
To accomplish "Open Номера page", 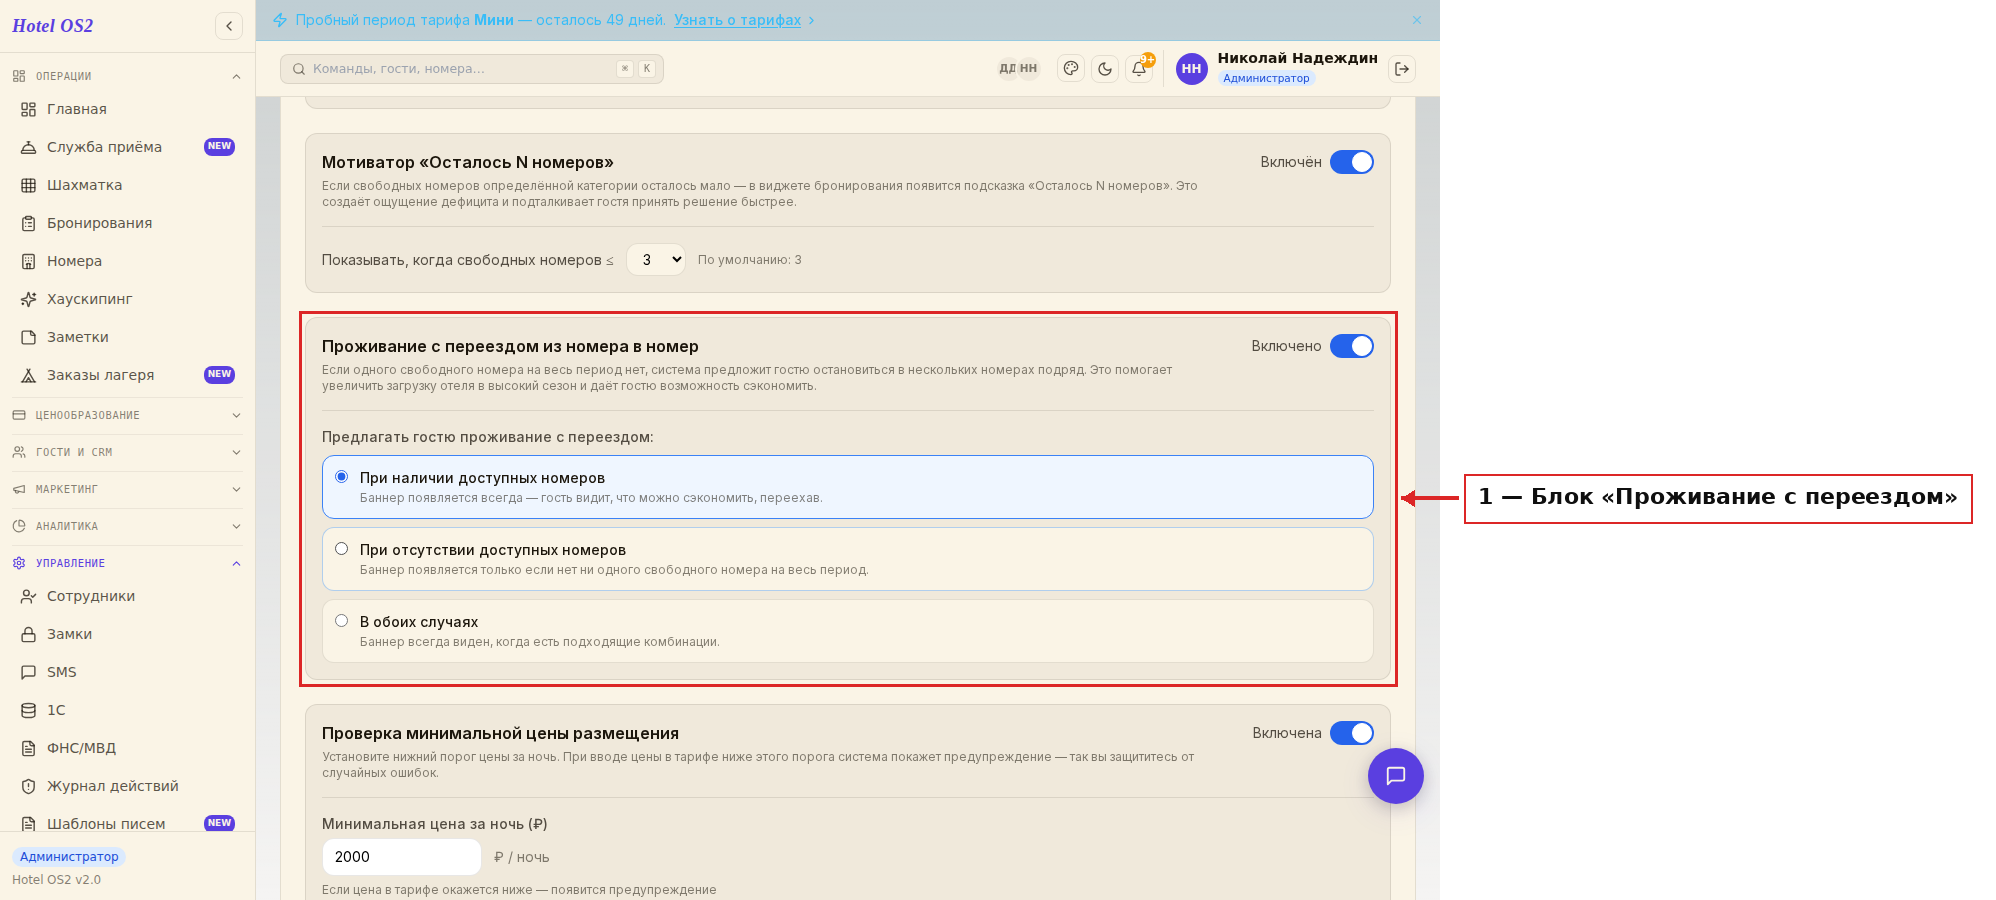I will (127, 261).
